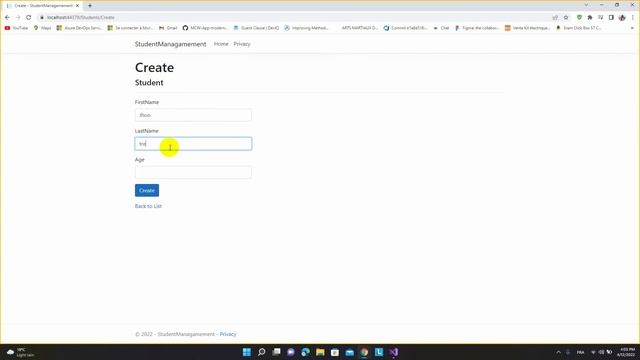Open the tab search dropdown chevron
Viewport: 640px width, 360px height.
pos(586,5)
